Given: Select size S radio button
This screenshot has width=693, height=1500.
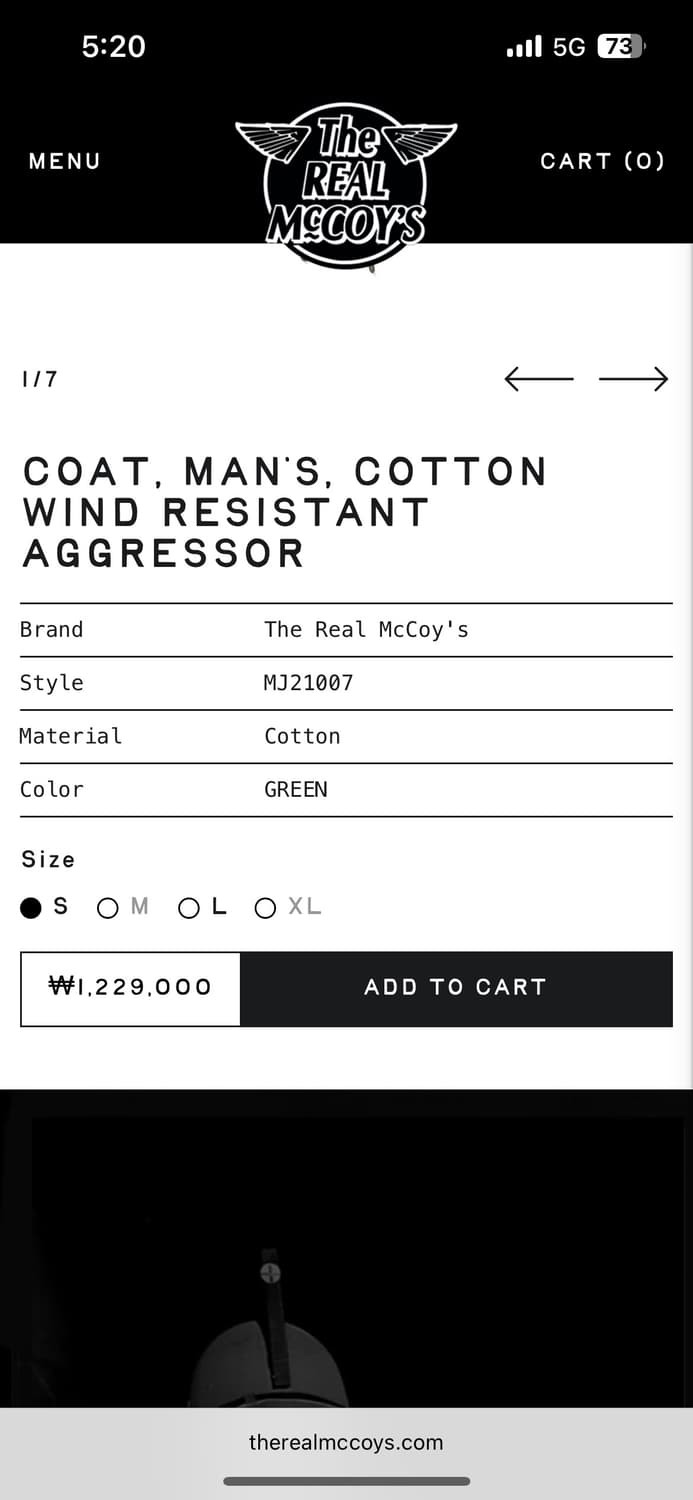Looking at the screenshot, I should coord(31,908).
